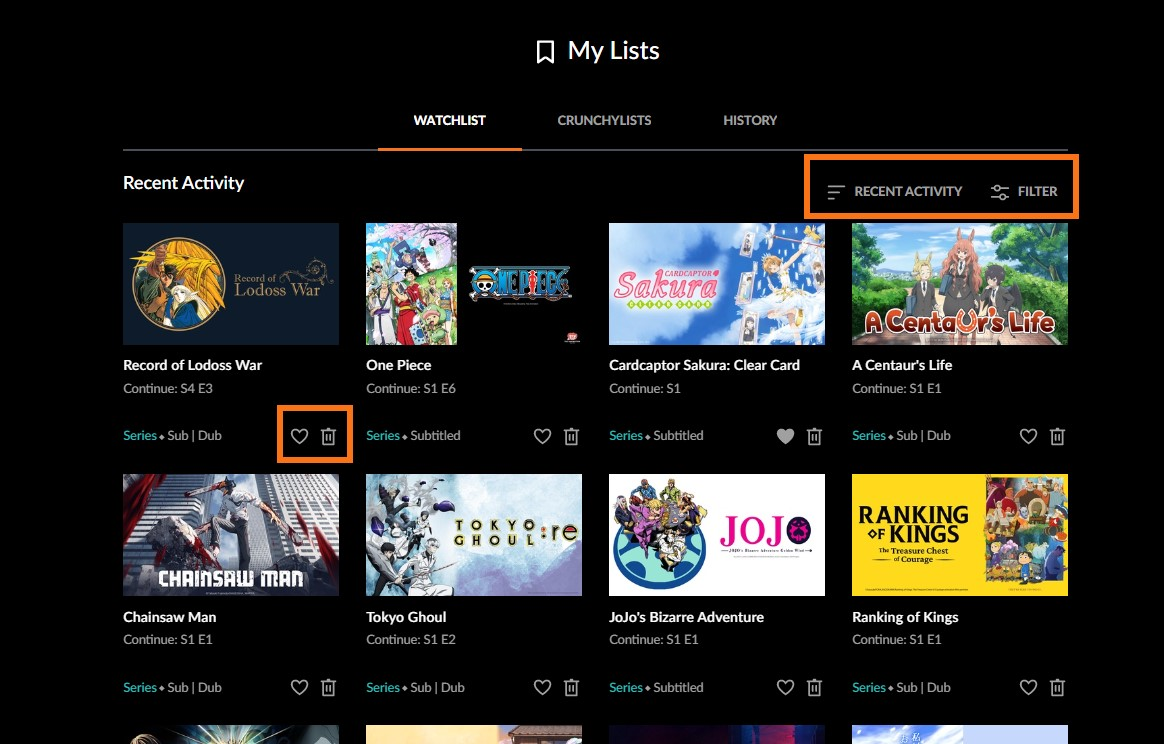Favorite Chainsaw Man with heart icon
Screen dimensions: 1164x744
(299, 688)
